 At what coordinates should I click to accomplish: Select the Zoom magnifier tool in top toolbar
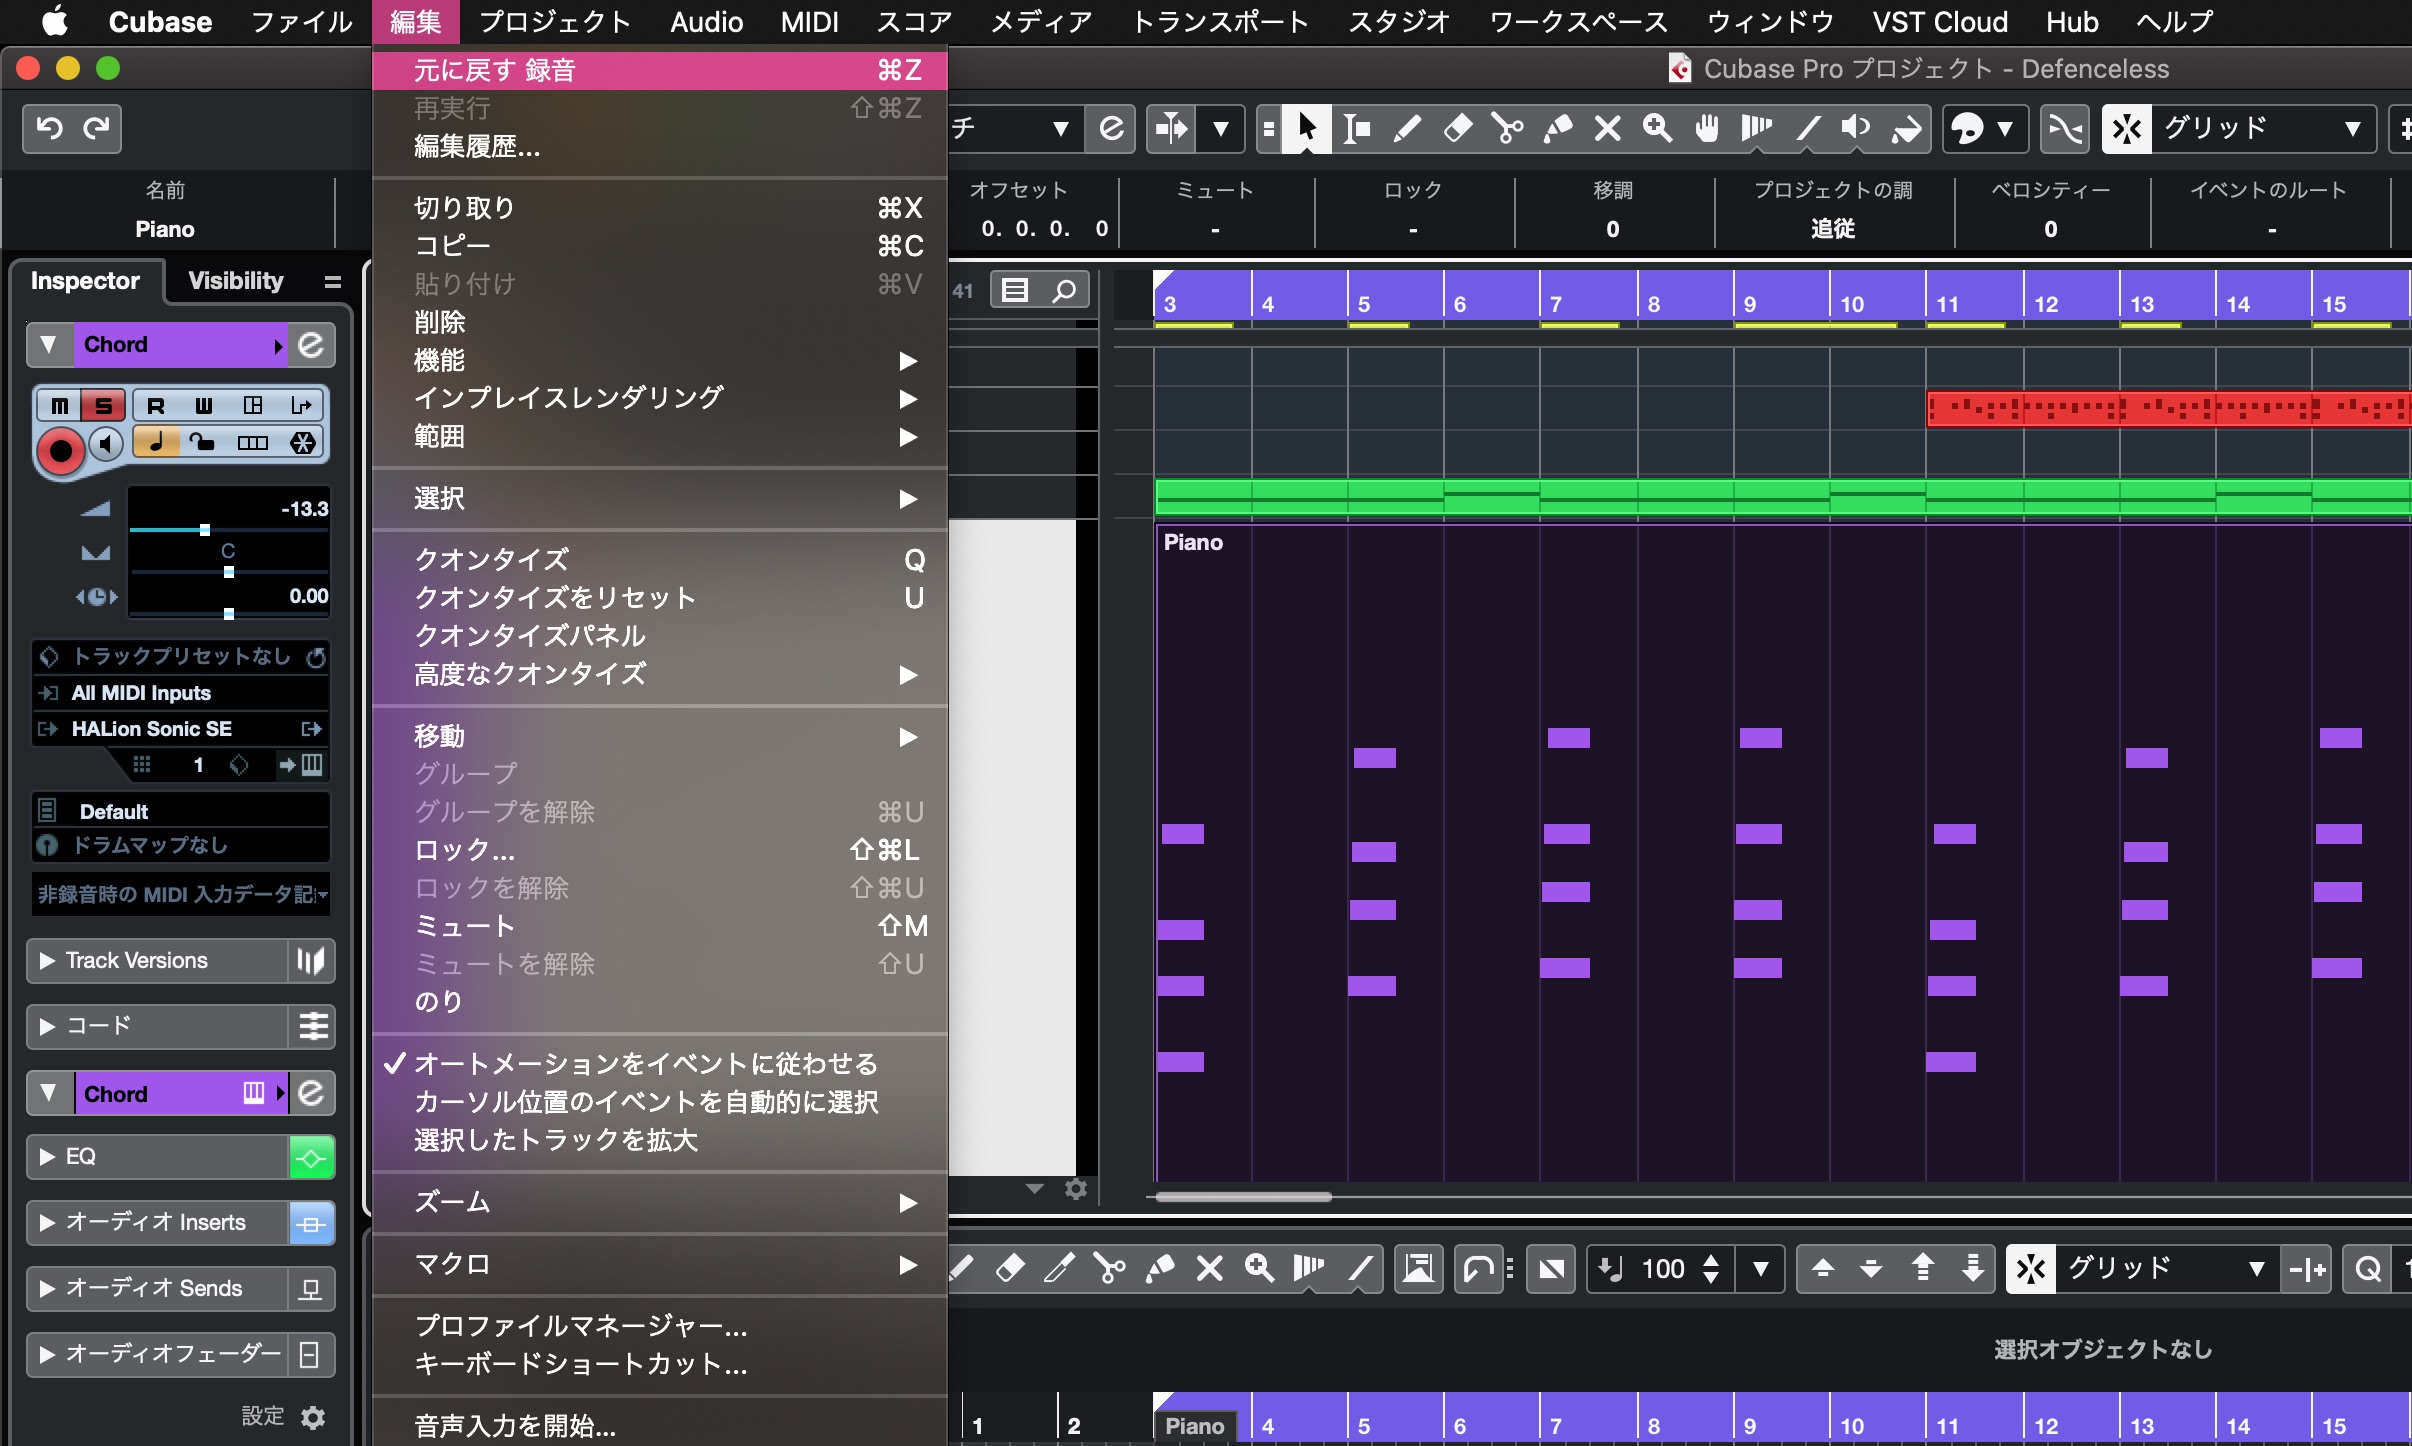pos(1657,128)
